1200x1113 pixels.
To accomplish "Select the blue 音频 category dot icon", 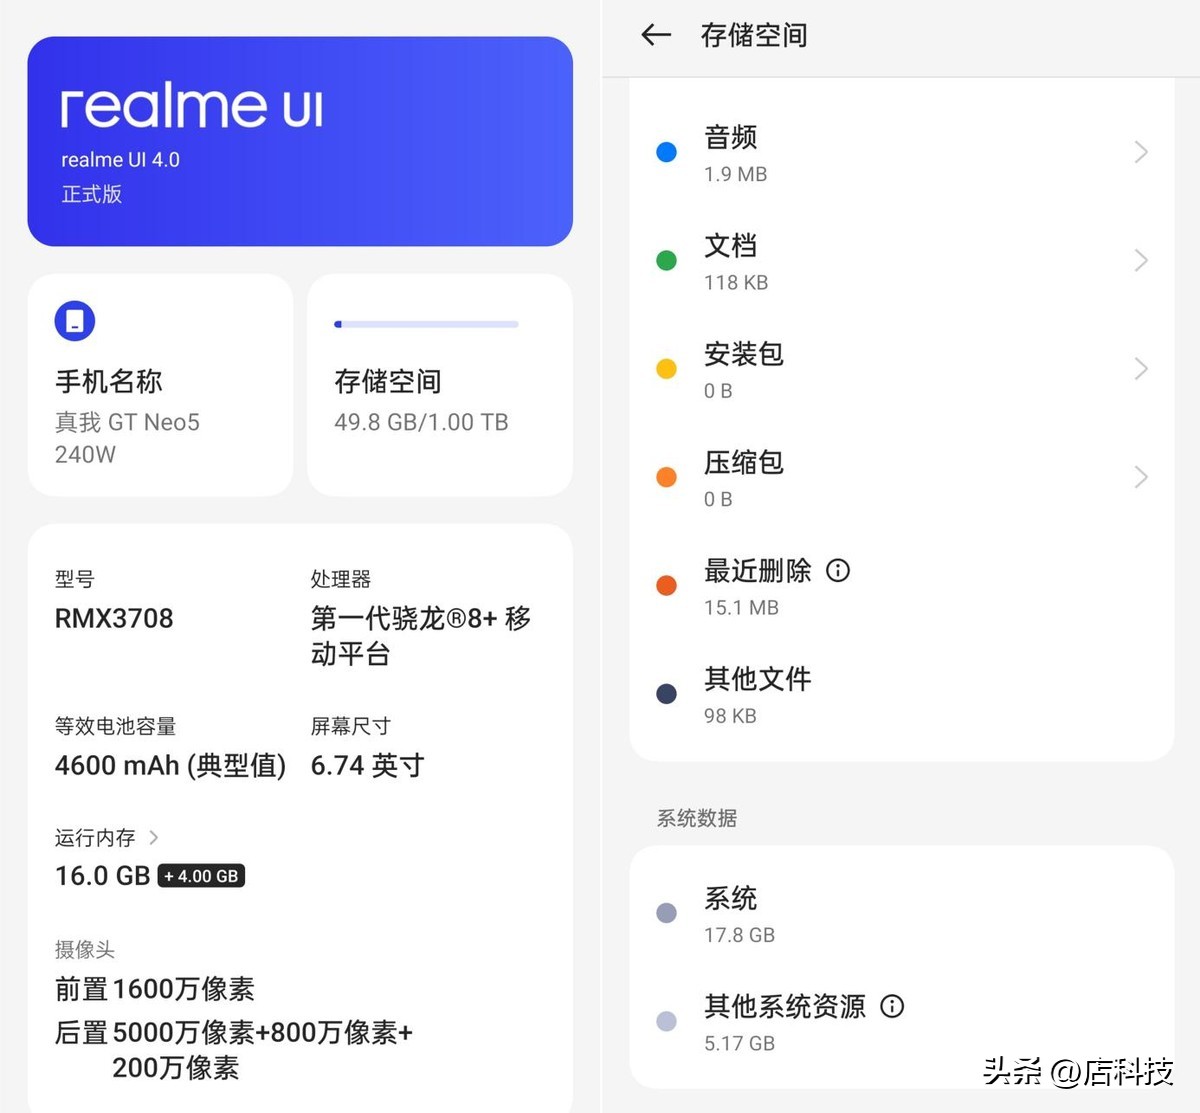I will pyautogui.click(x=666, y=151).
